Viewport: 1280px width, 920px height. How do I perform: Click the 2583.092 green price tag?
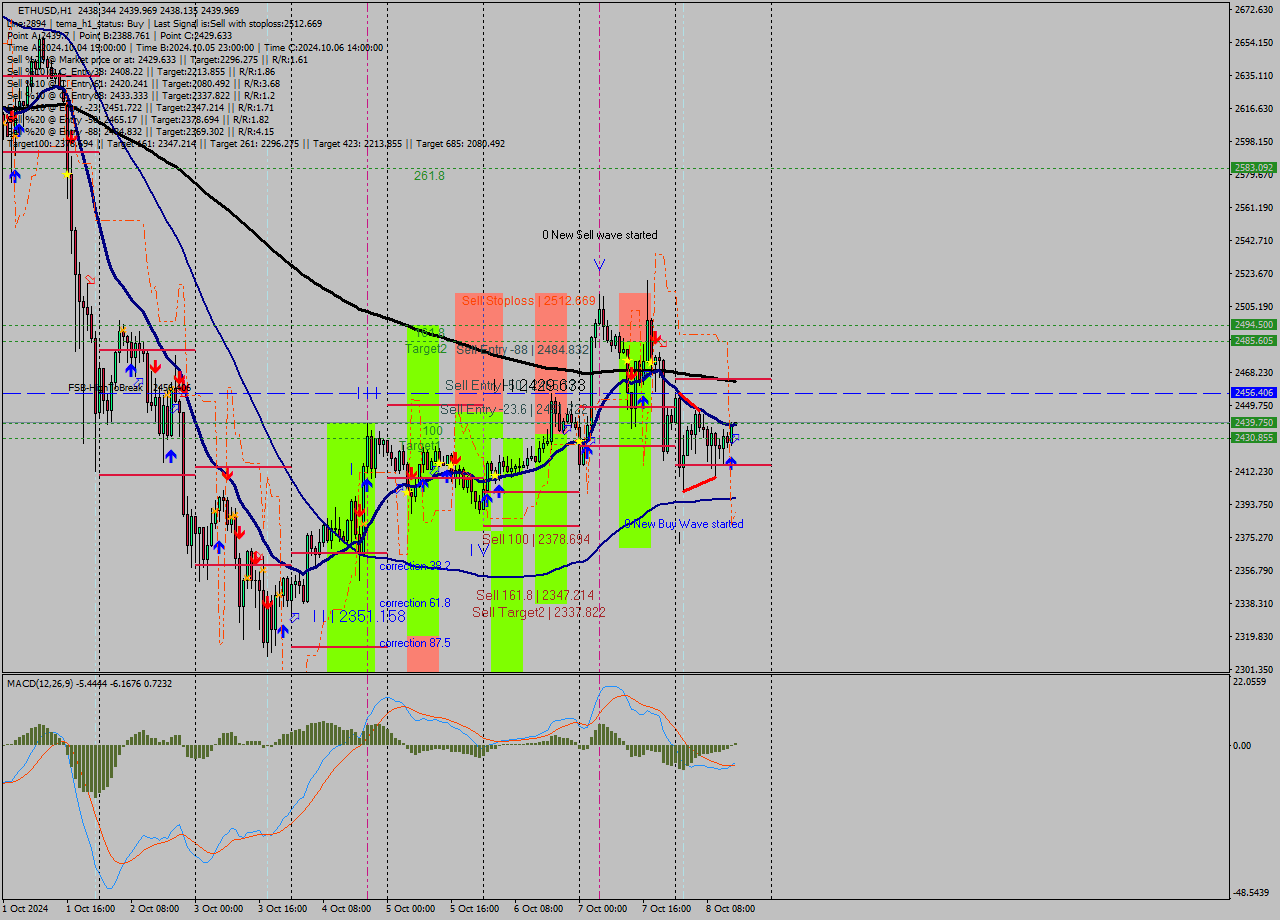pyautogui.click(x=1253, y=168)
